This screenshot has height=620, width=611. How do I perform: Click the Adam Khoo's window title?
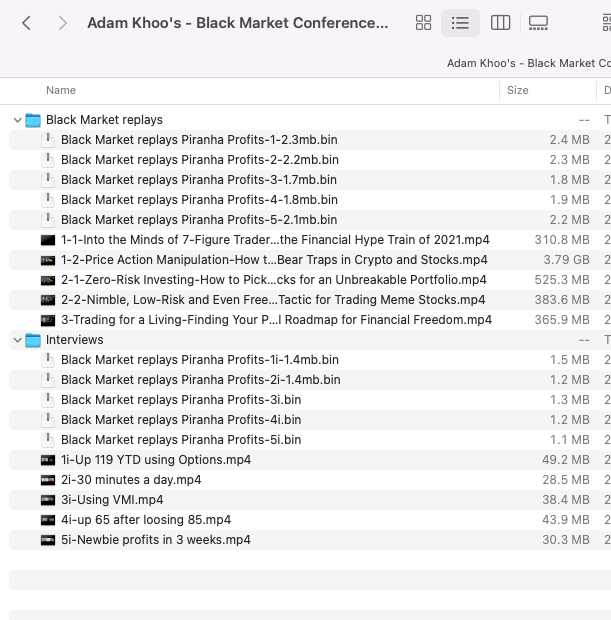(238, 23)
